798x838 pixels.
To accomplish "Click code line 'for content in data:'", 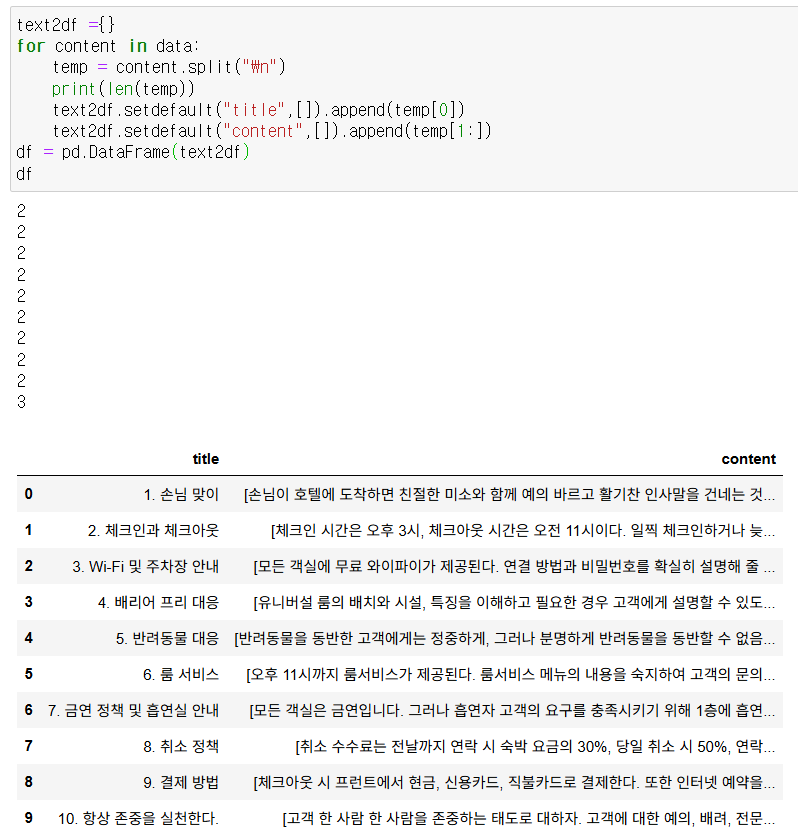I will 107,46.
